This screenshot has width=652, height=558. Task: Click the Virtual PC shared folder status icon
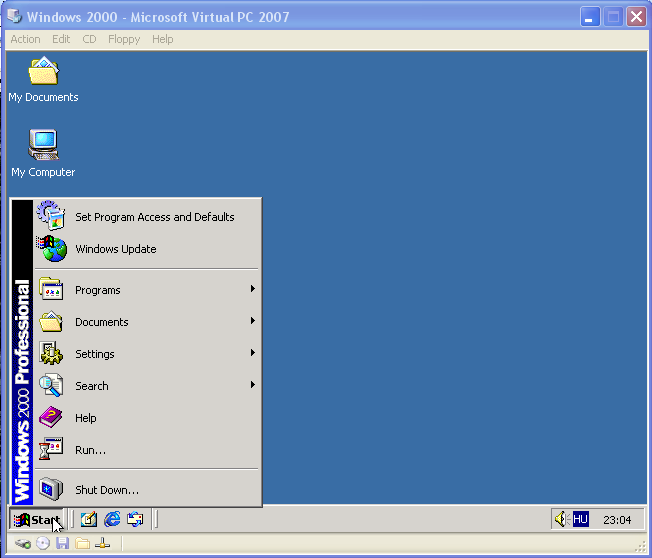(x=83, y=544)
